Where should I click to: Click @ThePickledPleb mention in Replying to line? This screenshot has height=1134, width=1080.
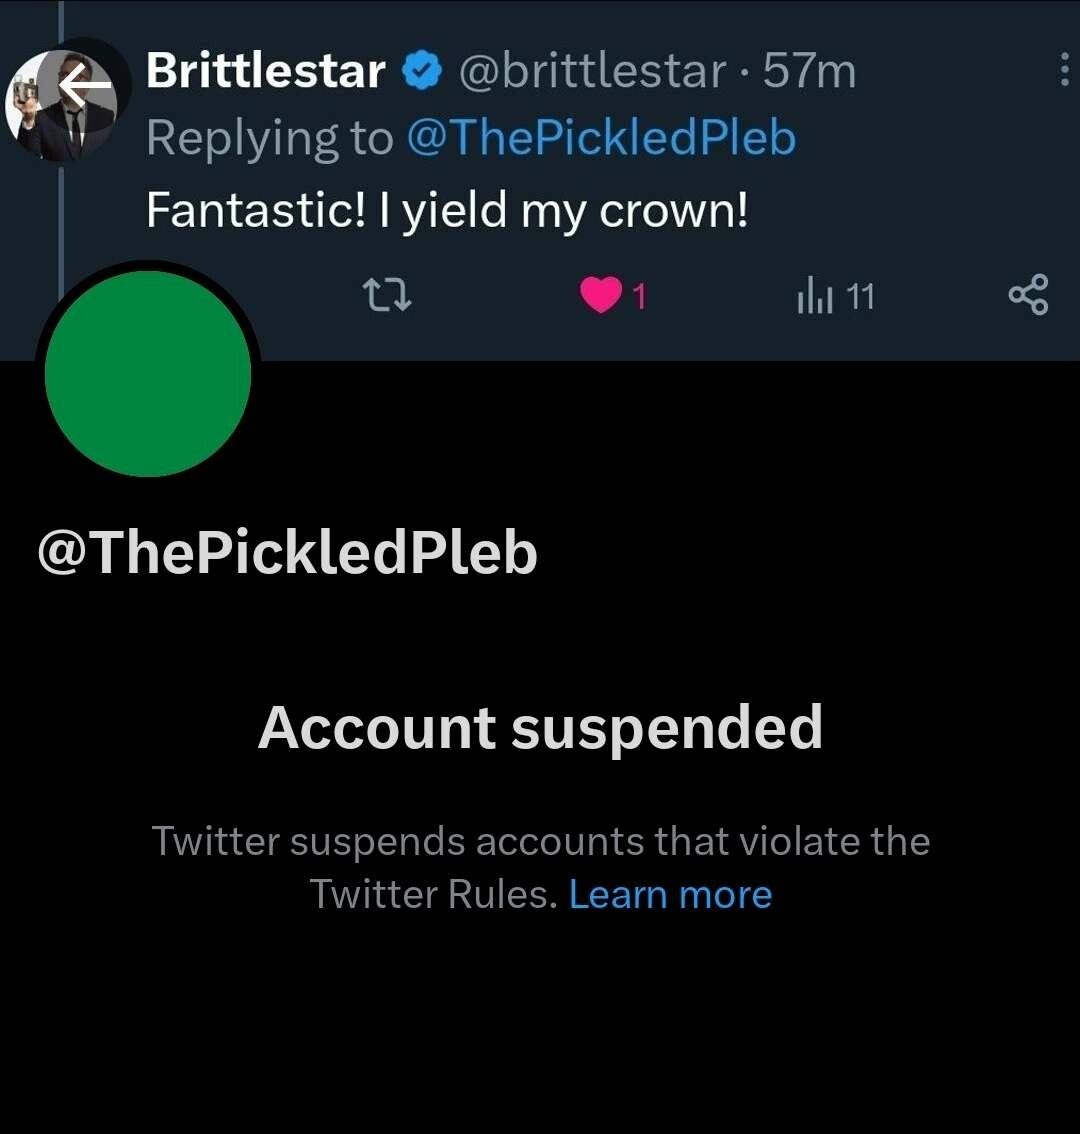pyautogui.click(x=601, y=138)
